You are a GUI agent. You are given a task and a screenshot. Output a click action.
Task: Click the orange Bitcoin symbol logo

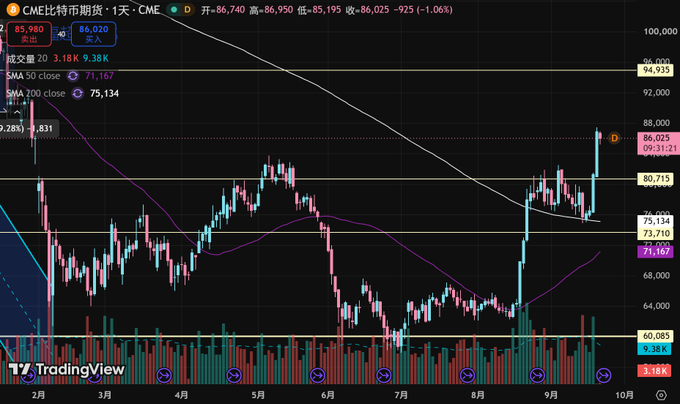click(13, 10)
